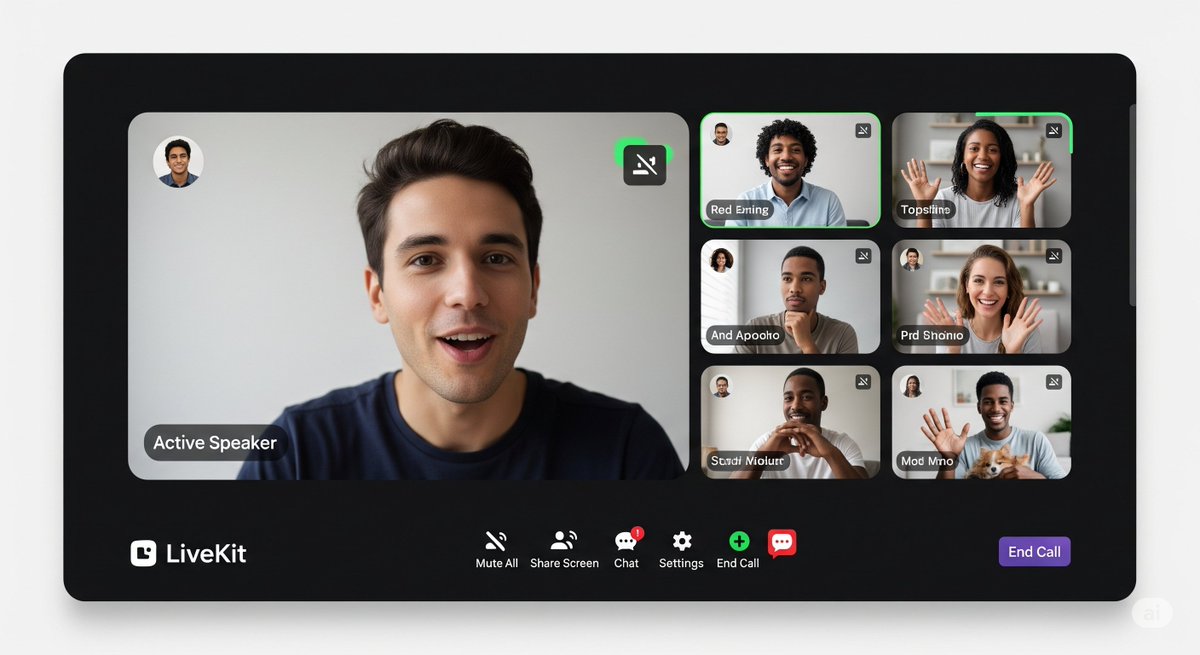The height and width of the screenshot is (655, 1200).
Task: Click the LiveKit logo icon
Action: (x=143, y=551)
